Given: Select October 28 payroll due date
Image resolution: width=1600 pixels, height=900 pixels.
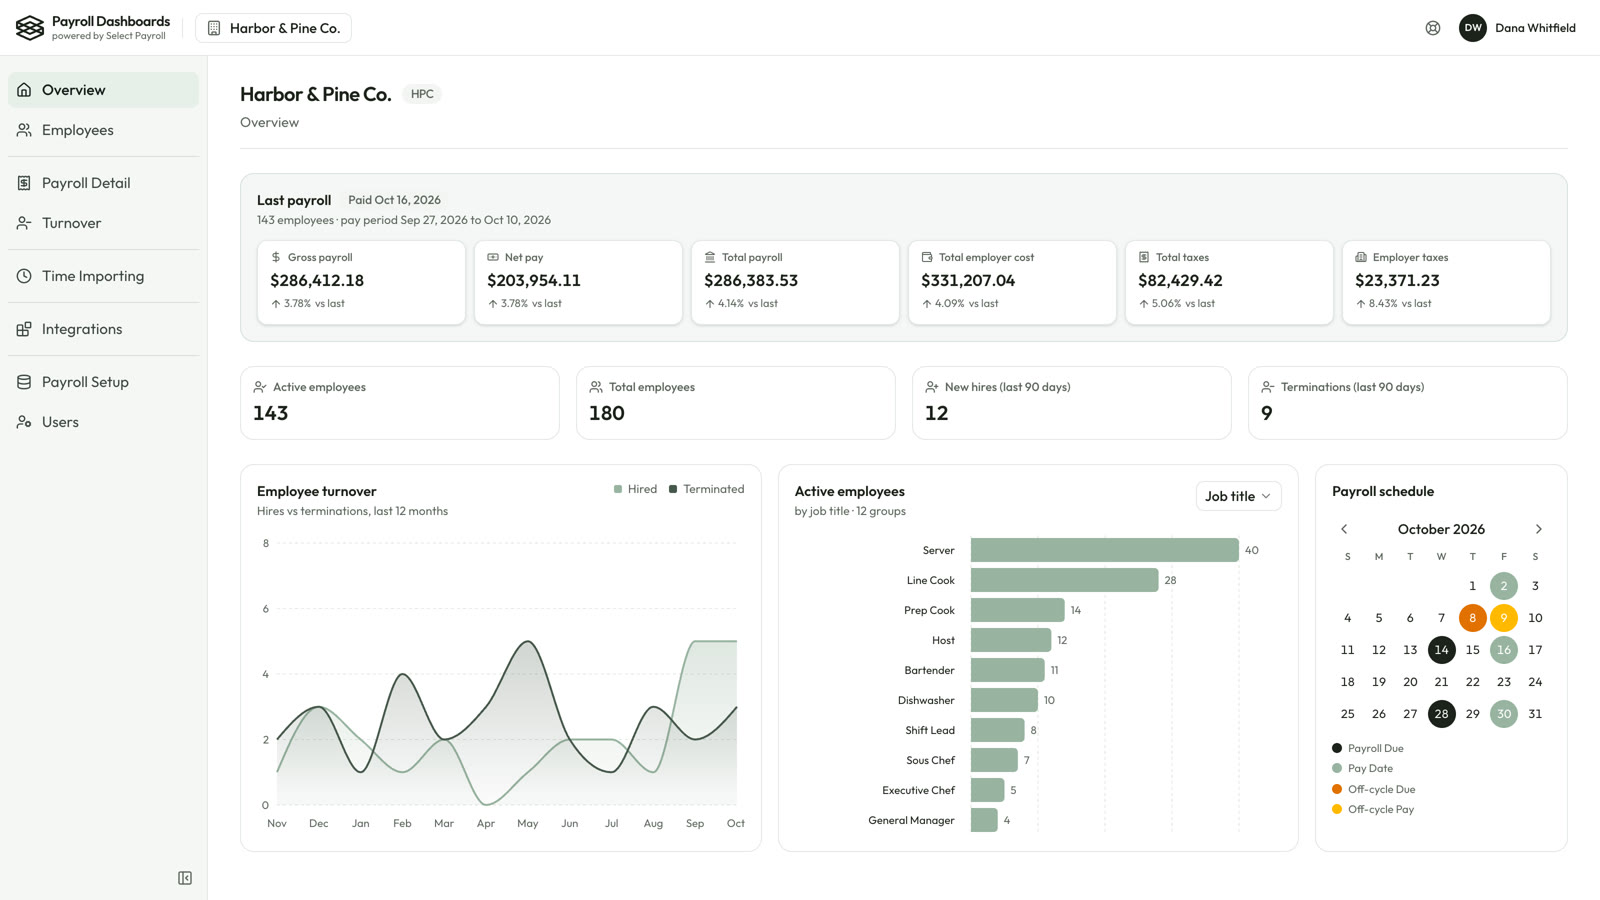Looking at the screenshot, I should click(1441, 714).
